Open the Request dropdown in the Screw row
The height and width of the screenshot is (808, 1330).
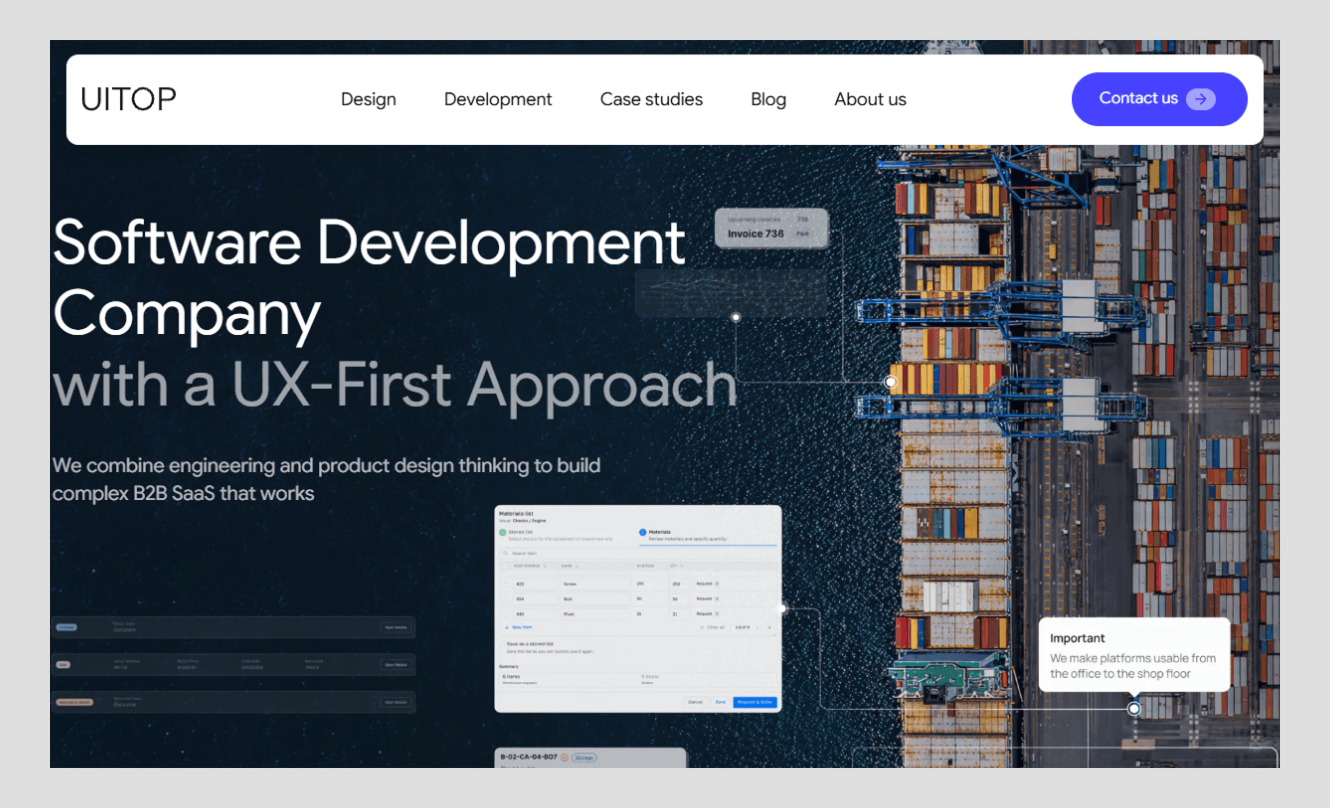click(x=708, y=583)
